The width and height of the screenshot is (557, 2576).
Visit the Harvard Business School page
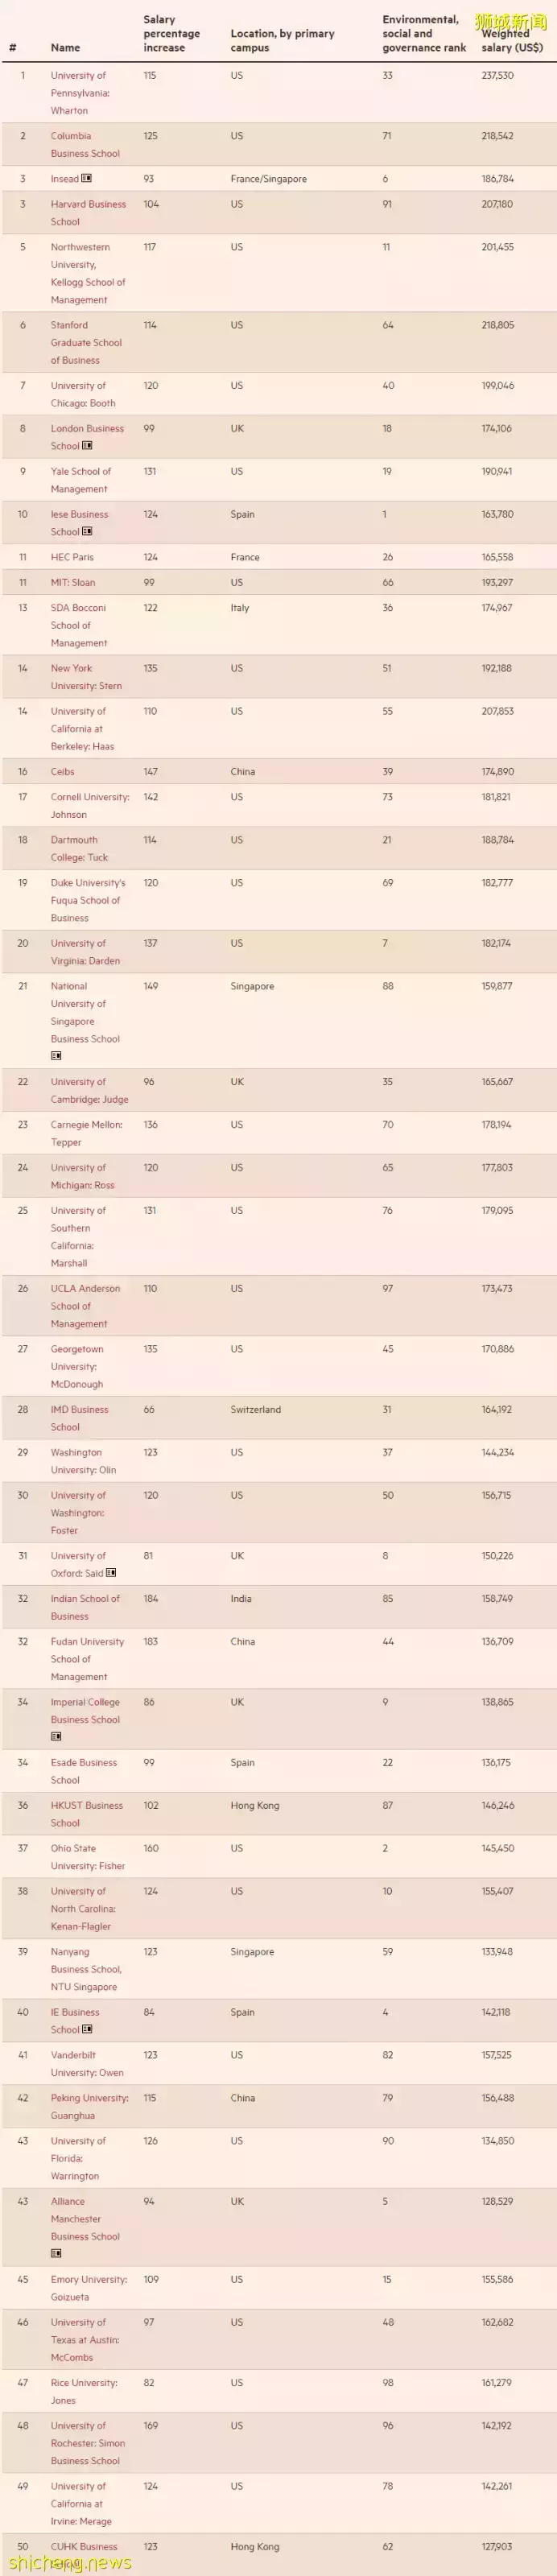point(88,213)
